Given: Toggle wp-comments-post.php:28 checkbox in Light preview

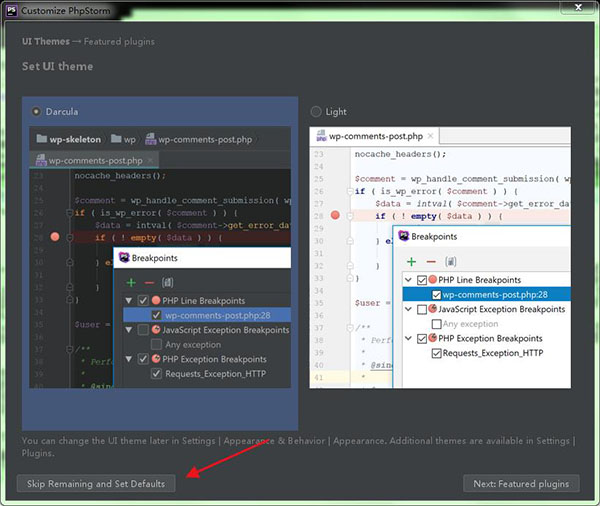Looking at the screenshot, I should (436, 295).
